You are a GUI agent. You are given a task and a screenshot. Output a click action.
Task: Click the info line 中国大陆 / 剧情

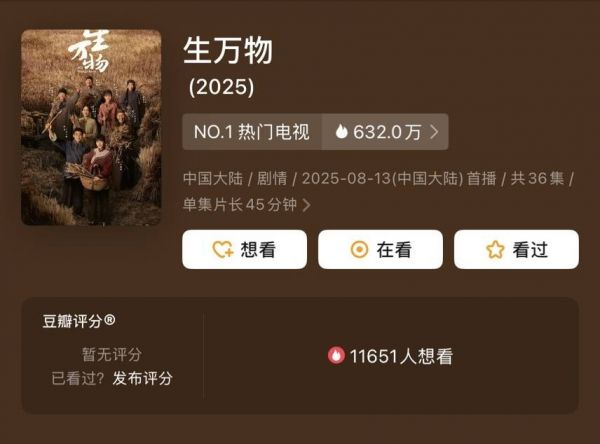point(235,179)
